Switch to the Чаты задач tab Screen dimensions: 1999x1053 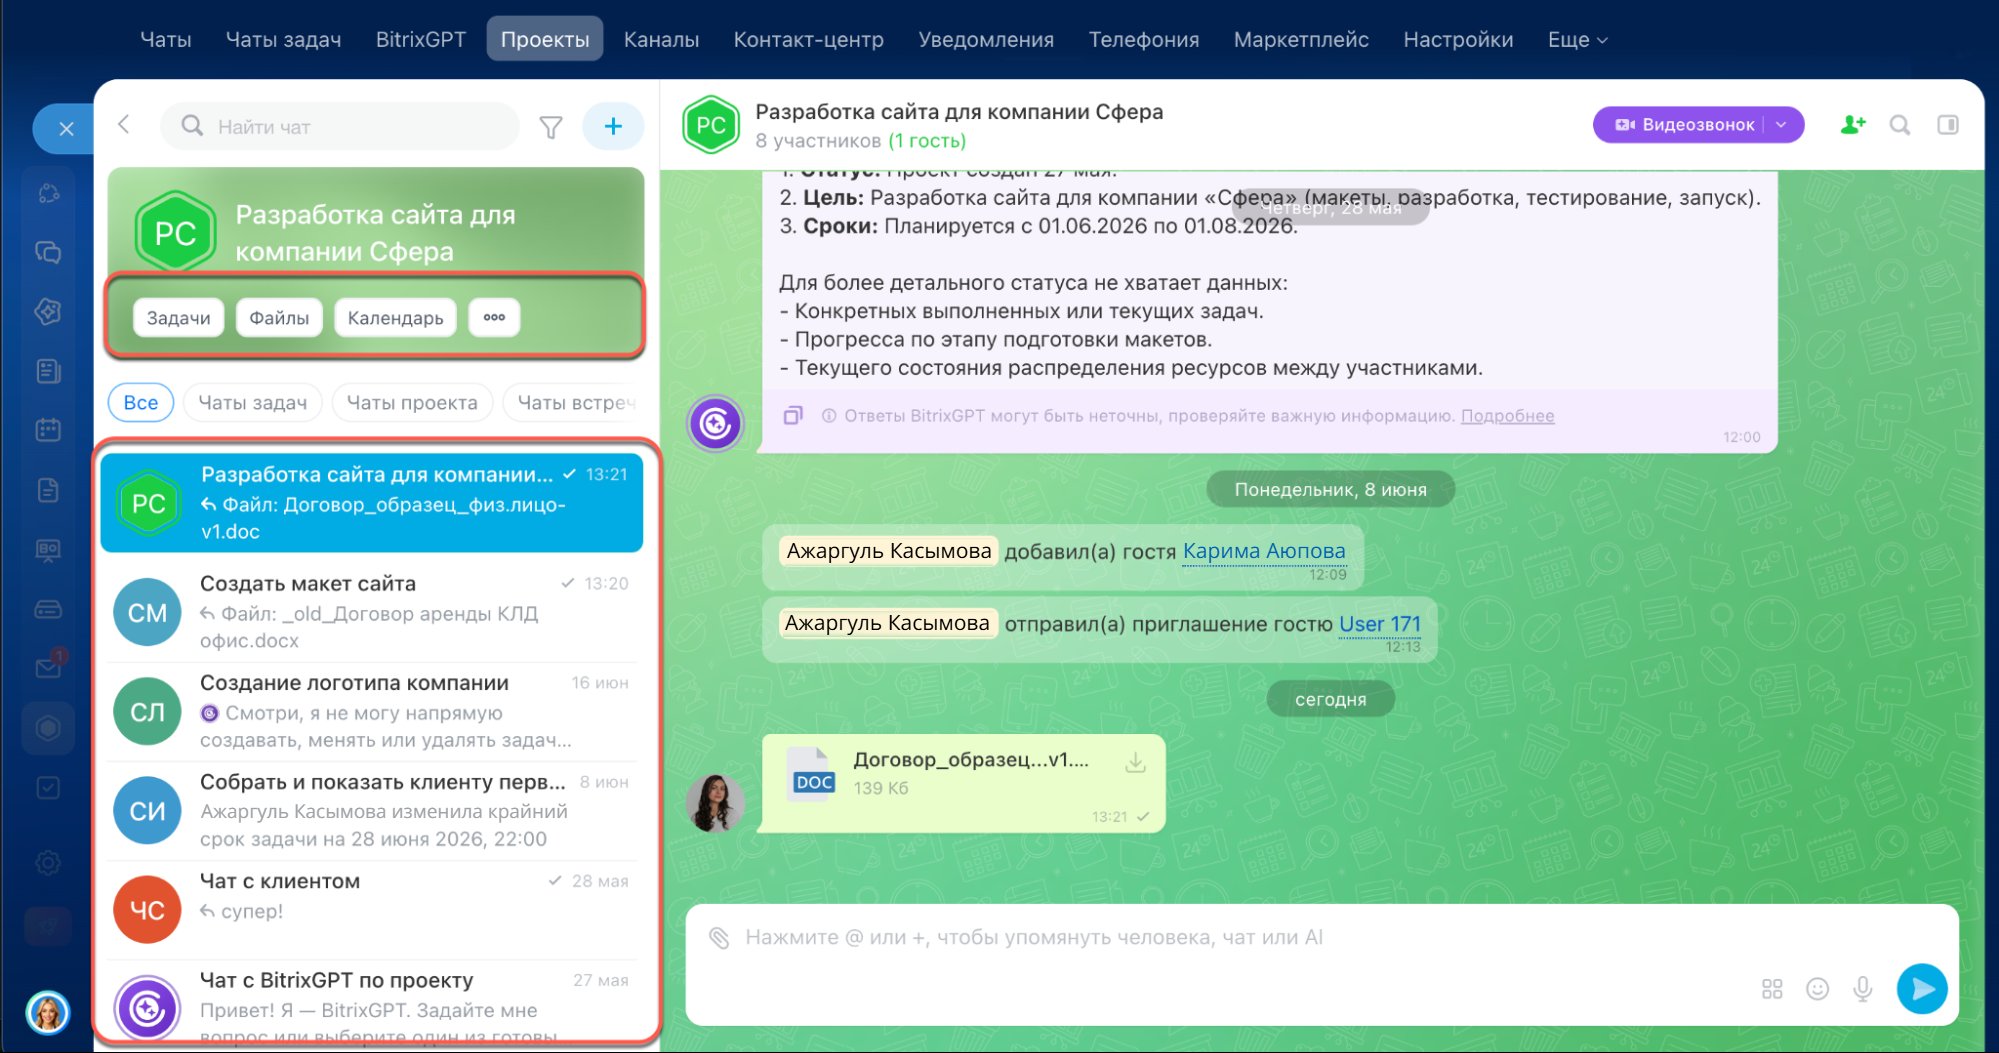pos(284,40)
